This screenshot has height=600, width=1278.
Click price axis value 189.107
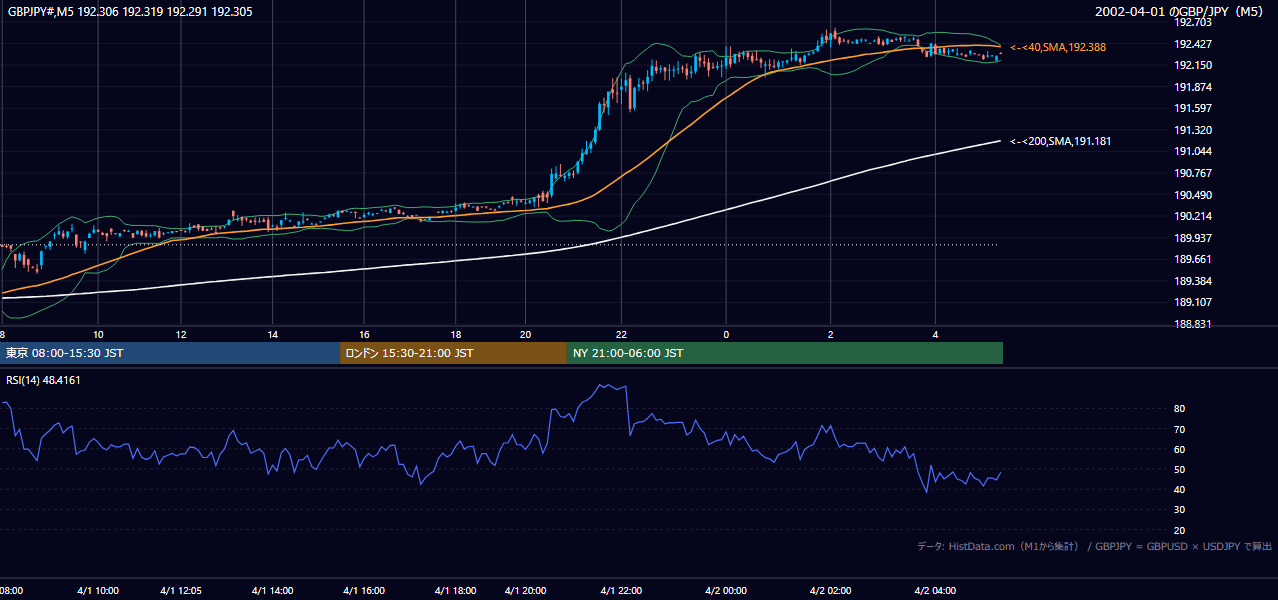coord(1193,302)
